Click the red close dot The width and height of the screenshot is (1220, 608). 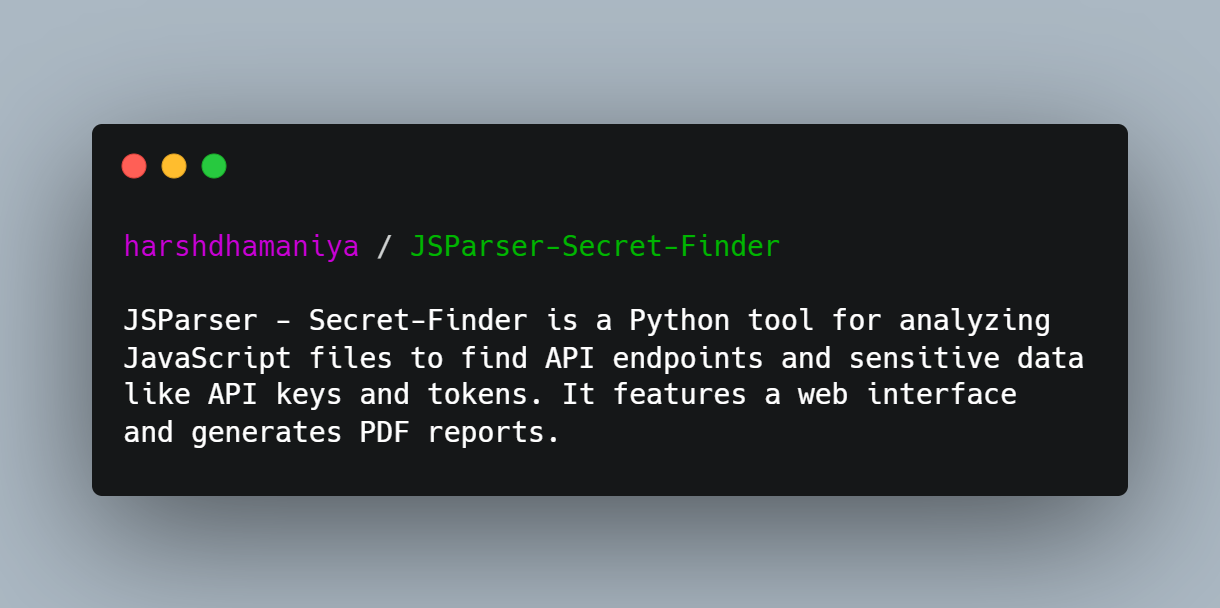tap(134, 166)
